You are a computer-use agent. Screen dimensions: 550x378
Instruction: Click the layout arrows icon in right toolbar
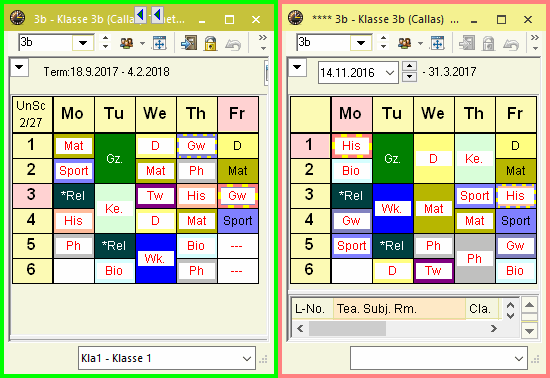point(437,43)
